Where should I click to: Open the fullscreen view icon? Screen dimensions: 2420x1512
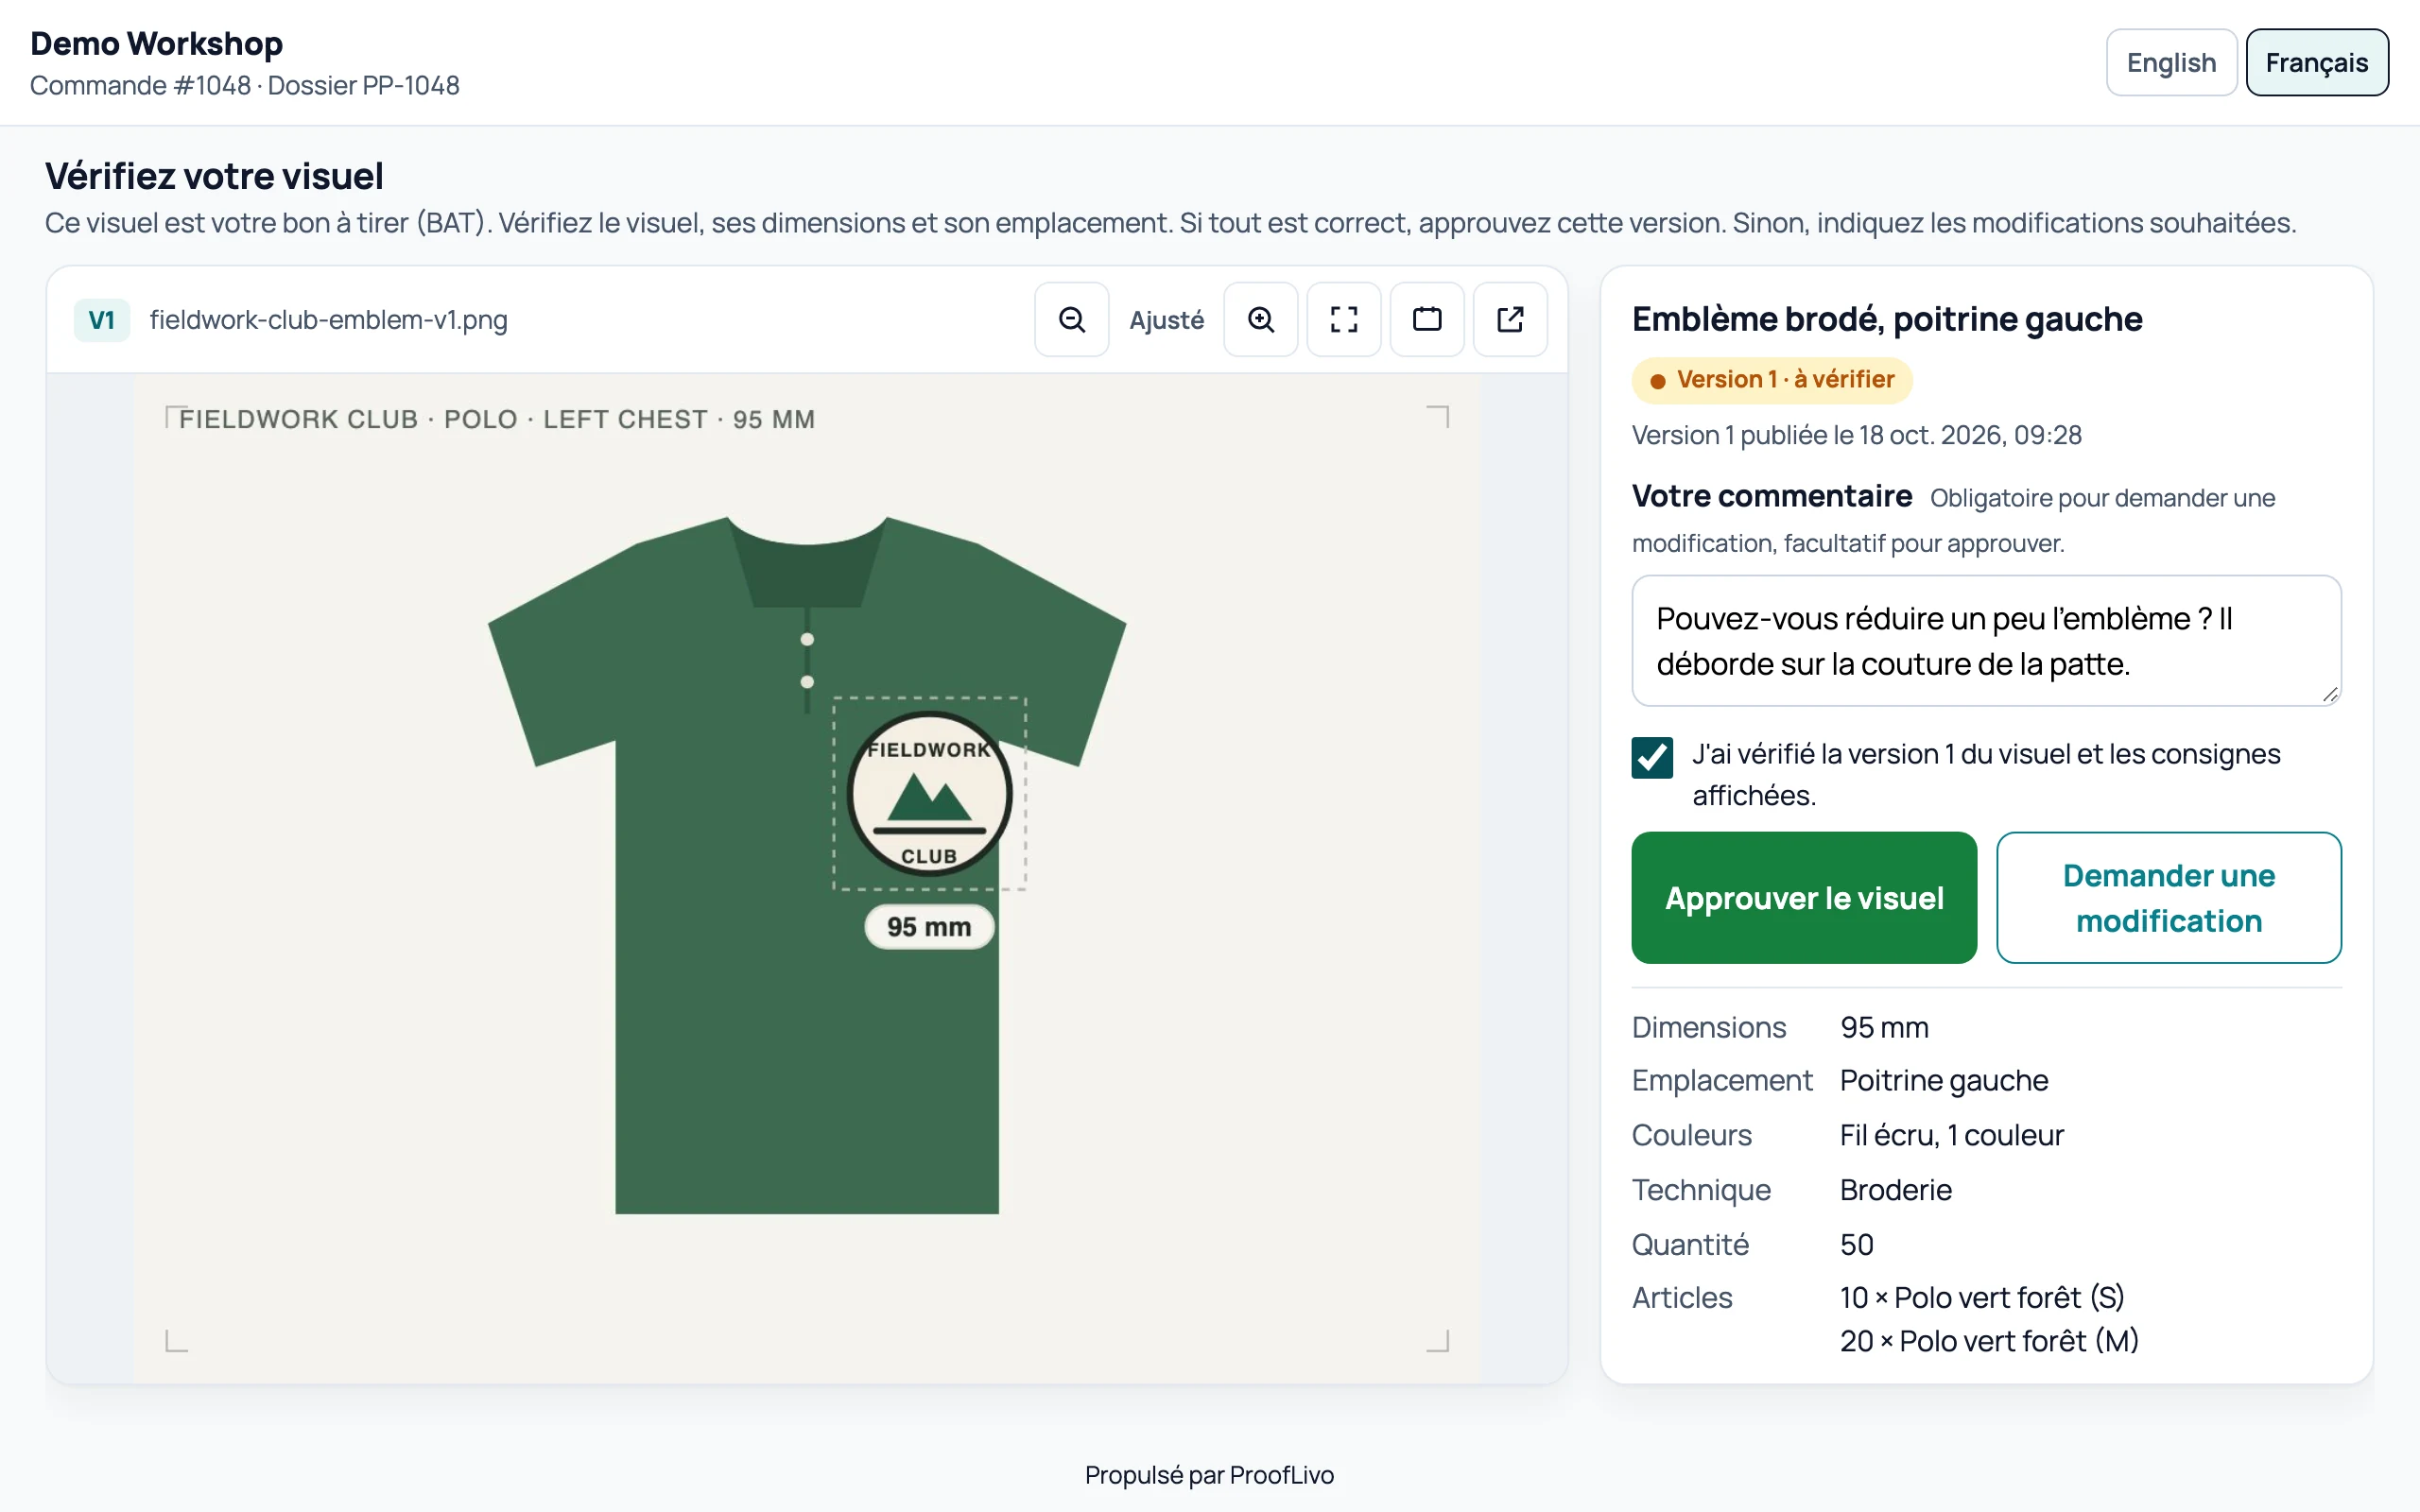click(1343, 319)
